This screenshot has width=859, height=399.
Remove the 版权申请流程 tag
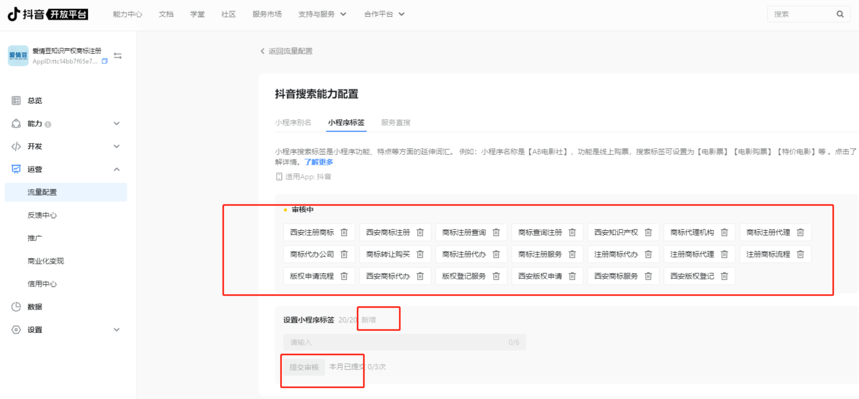(x=344, y=276)
